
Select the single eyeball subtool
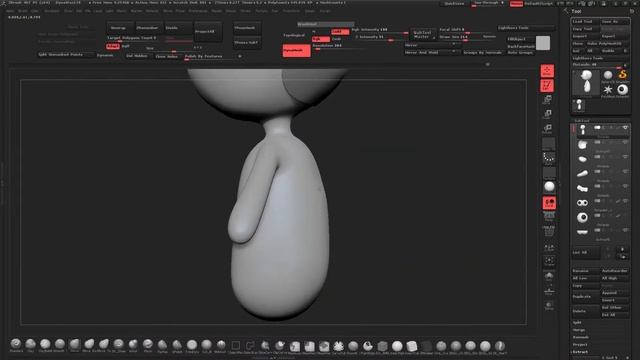(582, 218)
